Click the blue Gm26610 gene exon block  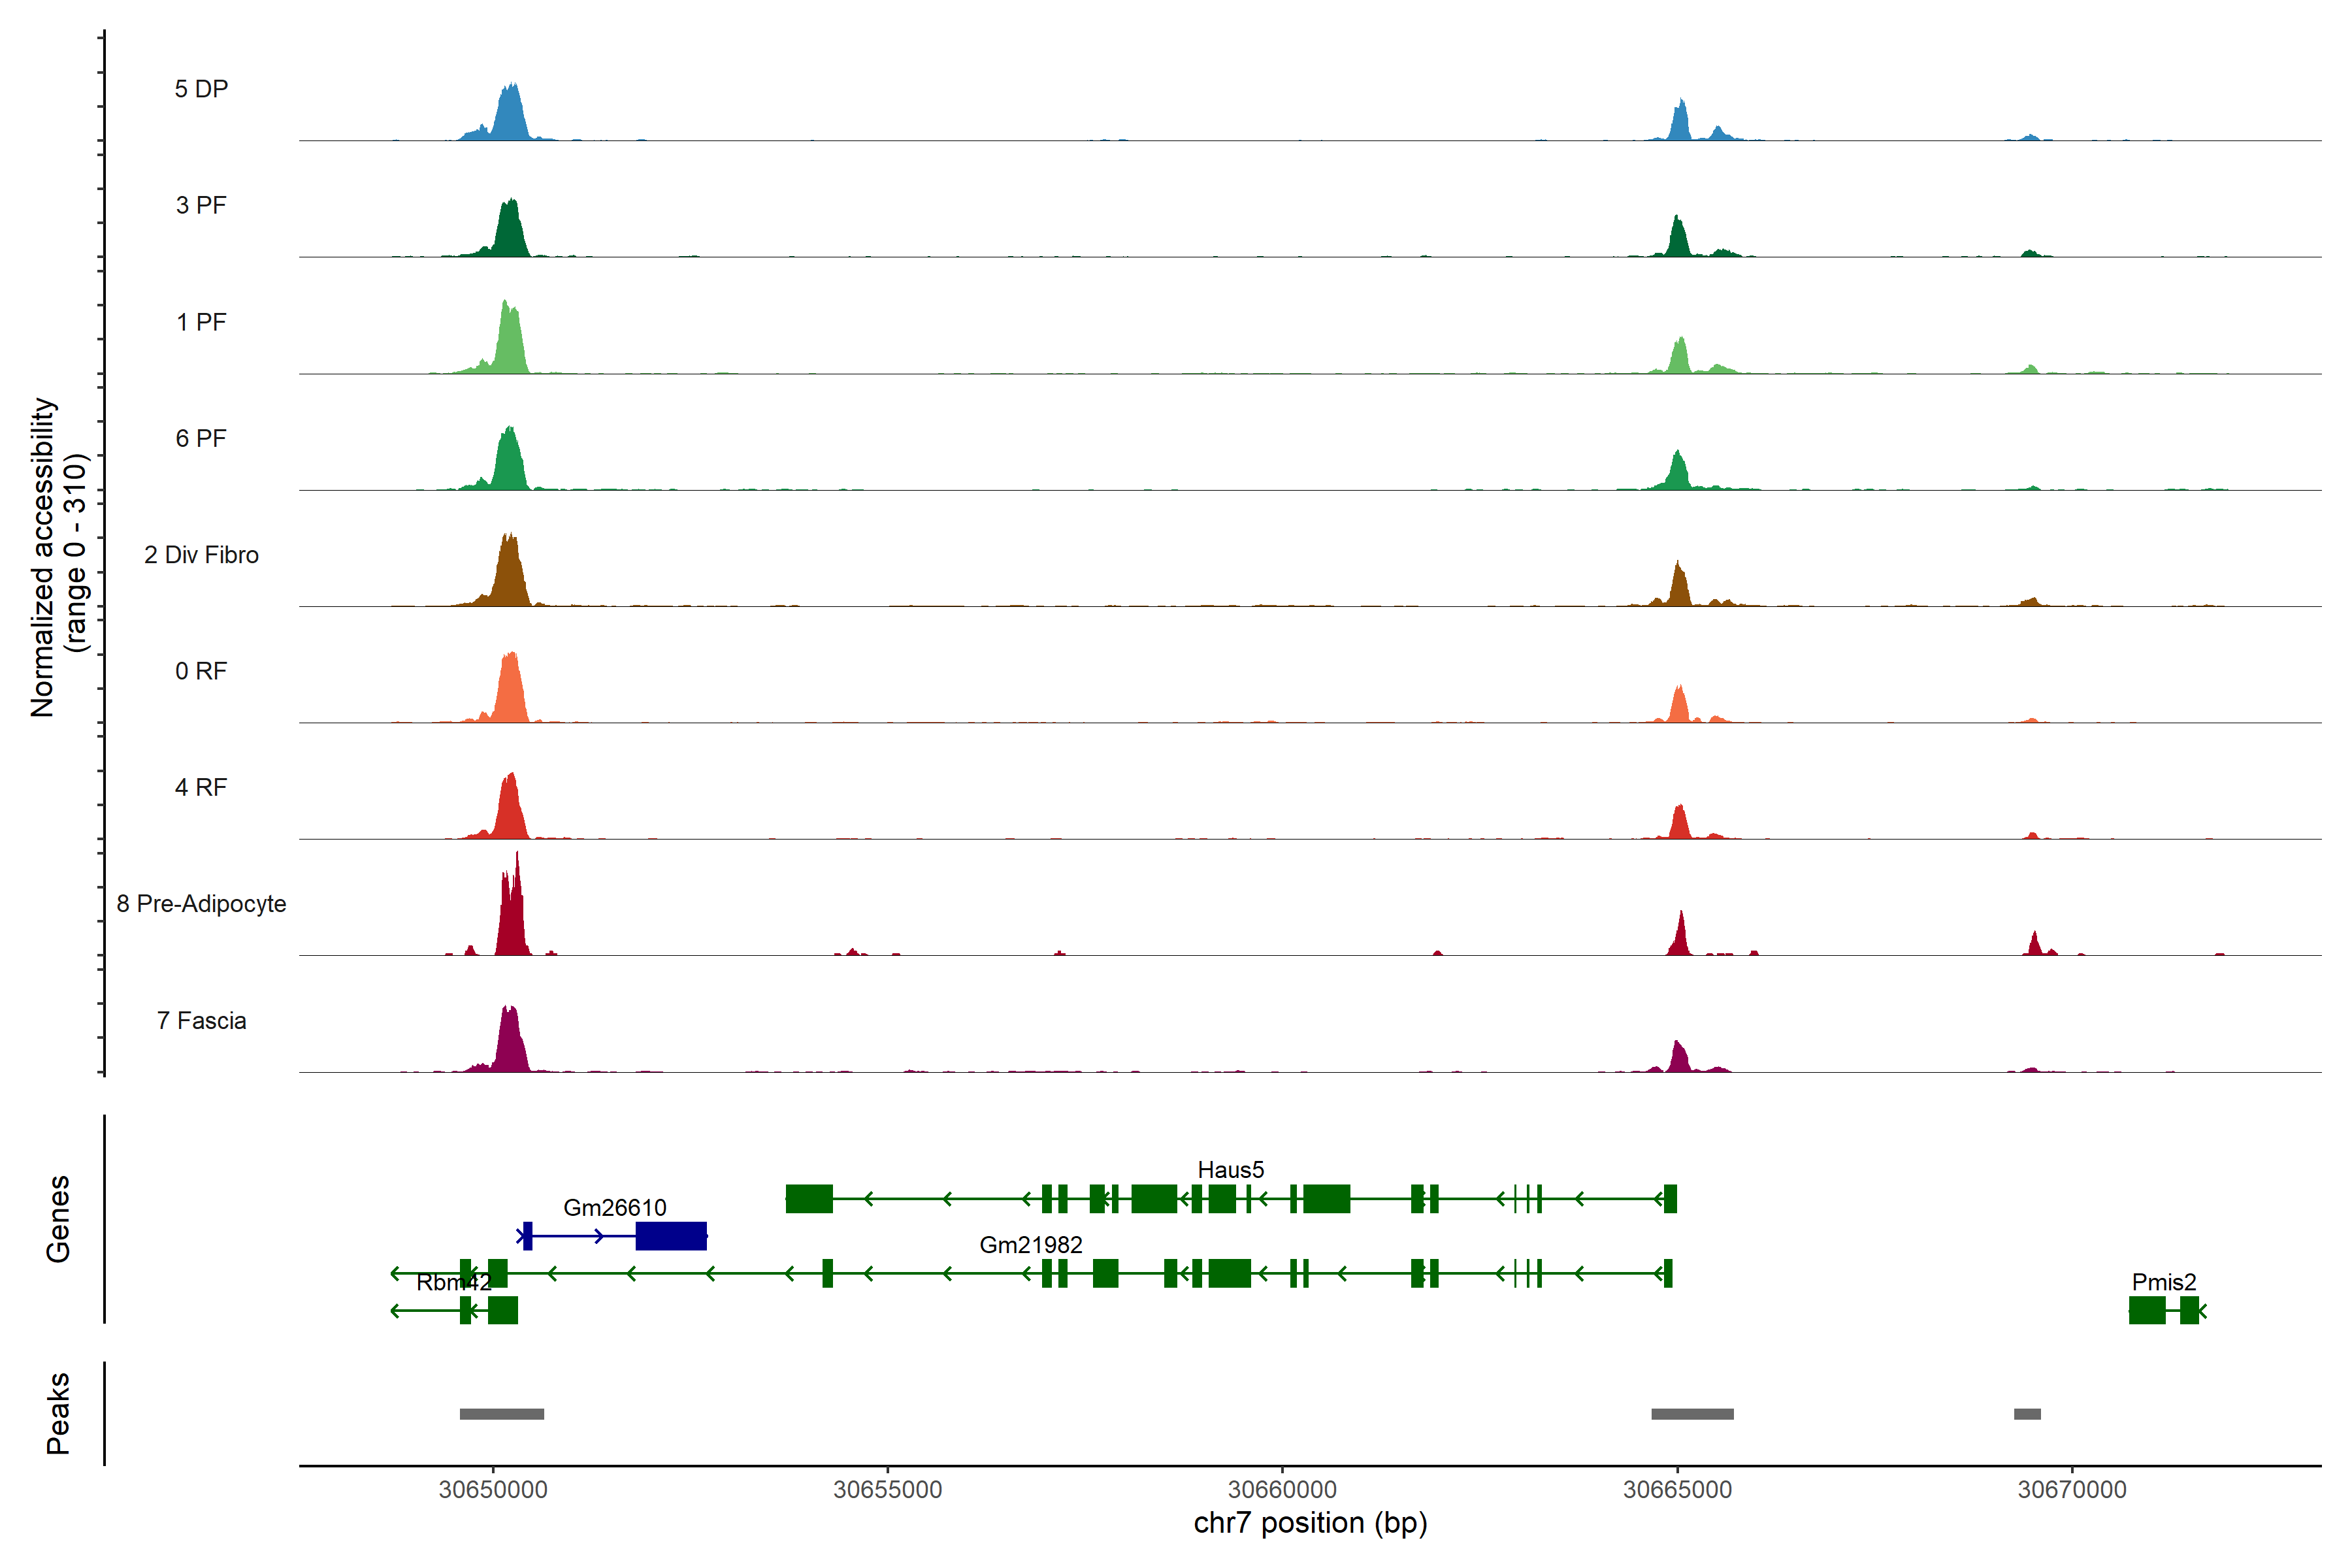[x=671, y=1236]
